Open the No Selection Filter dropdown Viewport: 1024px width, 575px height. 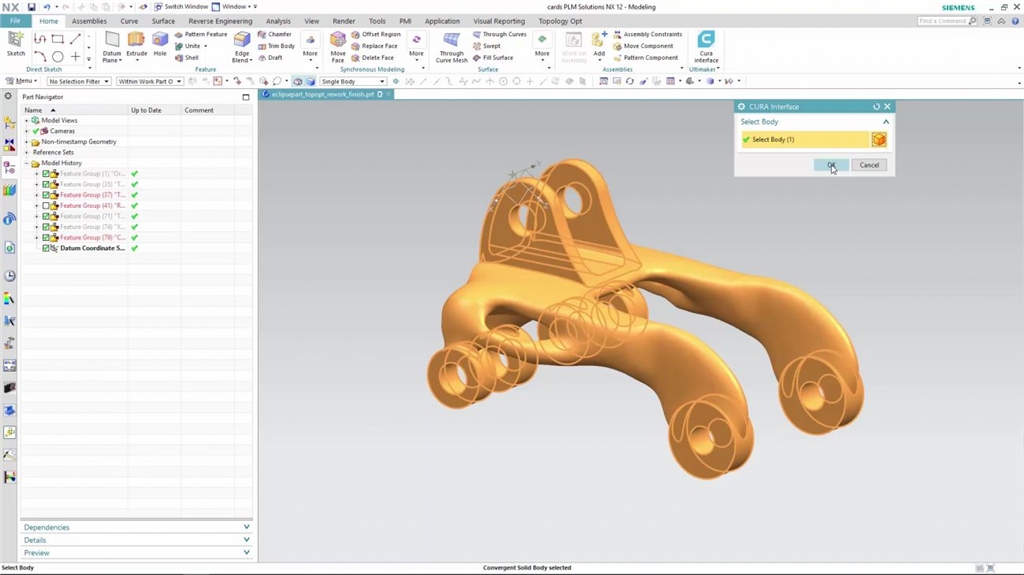tap(79, 82)
